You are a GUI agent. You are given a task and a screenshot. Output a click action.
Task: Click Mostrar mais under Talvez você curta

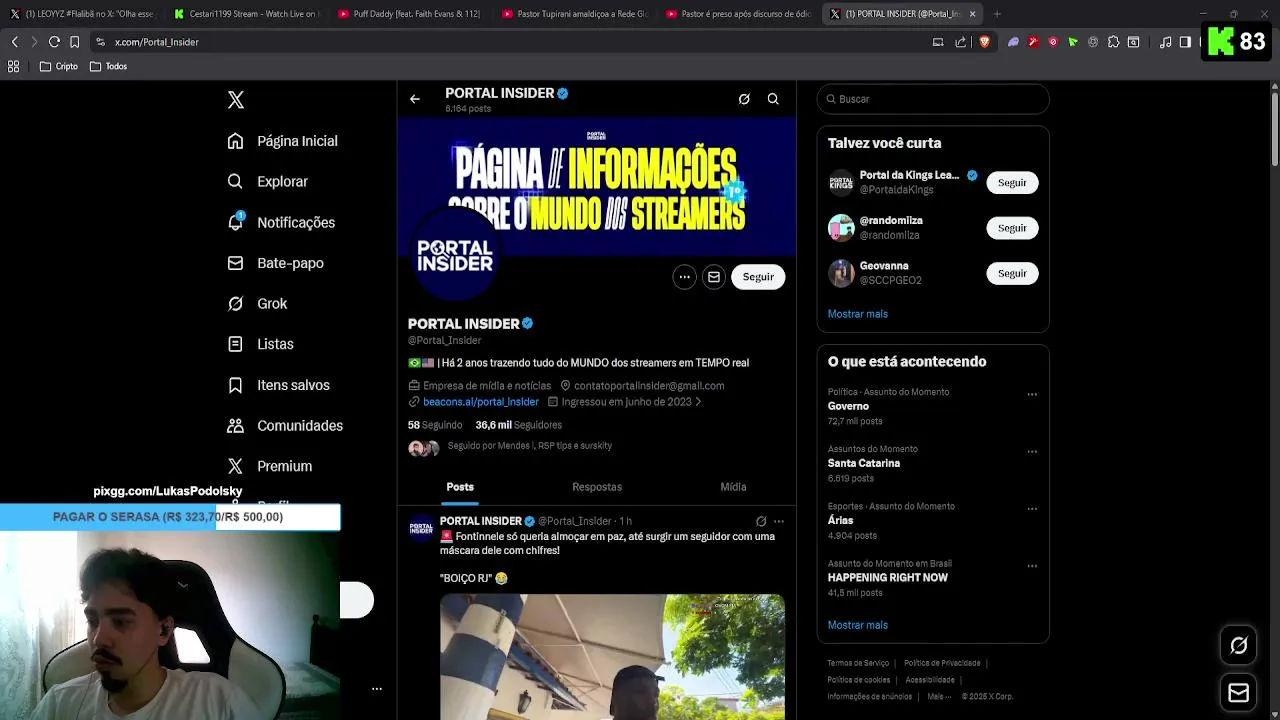(857, 314)
